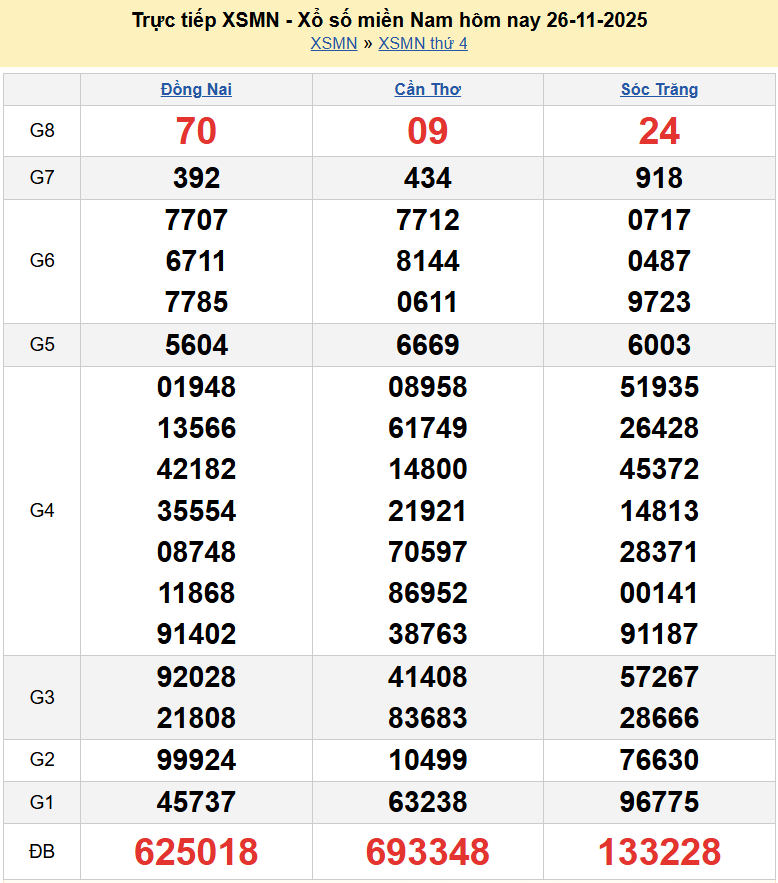Click the G3 row label
Screen dimensions: 778x883
pyautogui.click(x=42, y=697)
